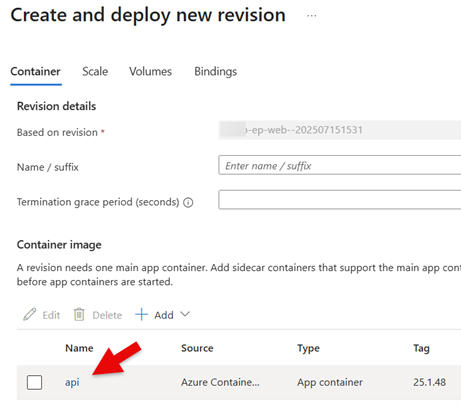Click the Source column header
The image size is (461, 405).
tap(197, 348)
